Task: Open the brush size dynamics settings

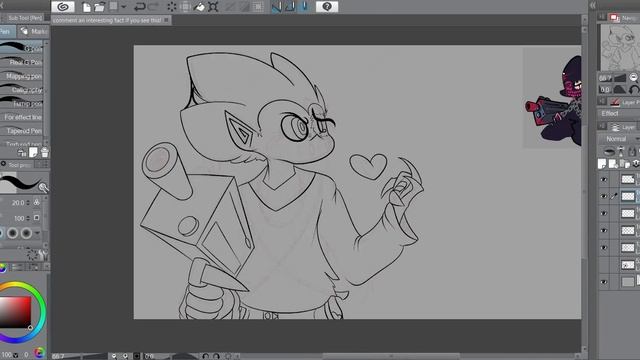Action: [37, 202]
